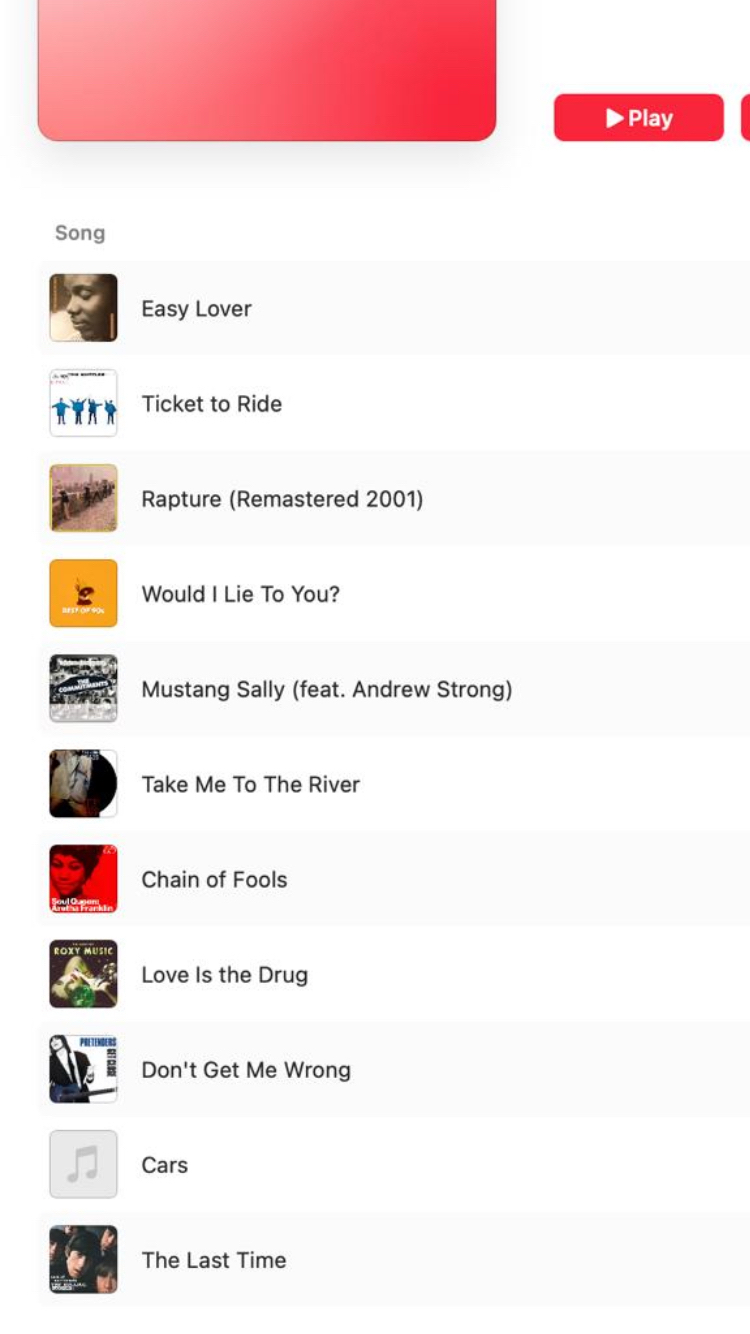Click the orange Best of 90s album cover
This screenshot has height=1334, width=750.
84,593
